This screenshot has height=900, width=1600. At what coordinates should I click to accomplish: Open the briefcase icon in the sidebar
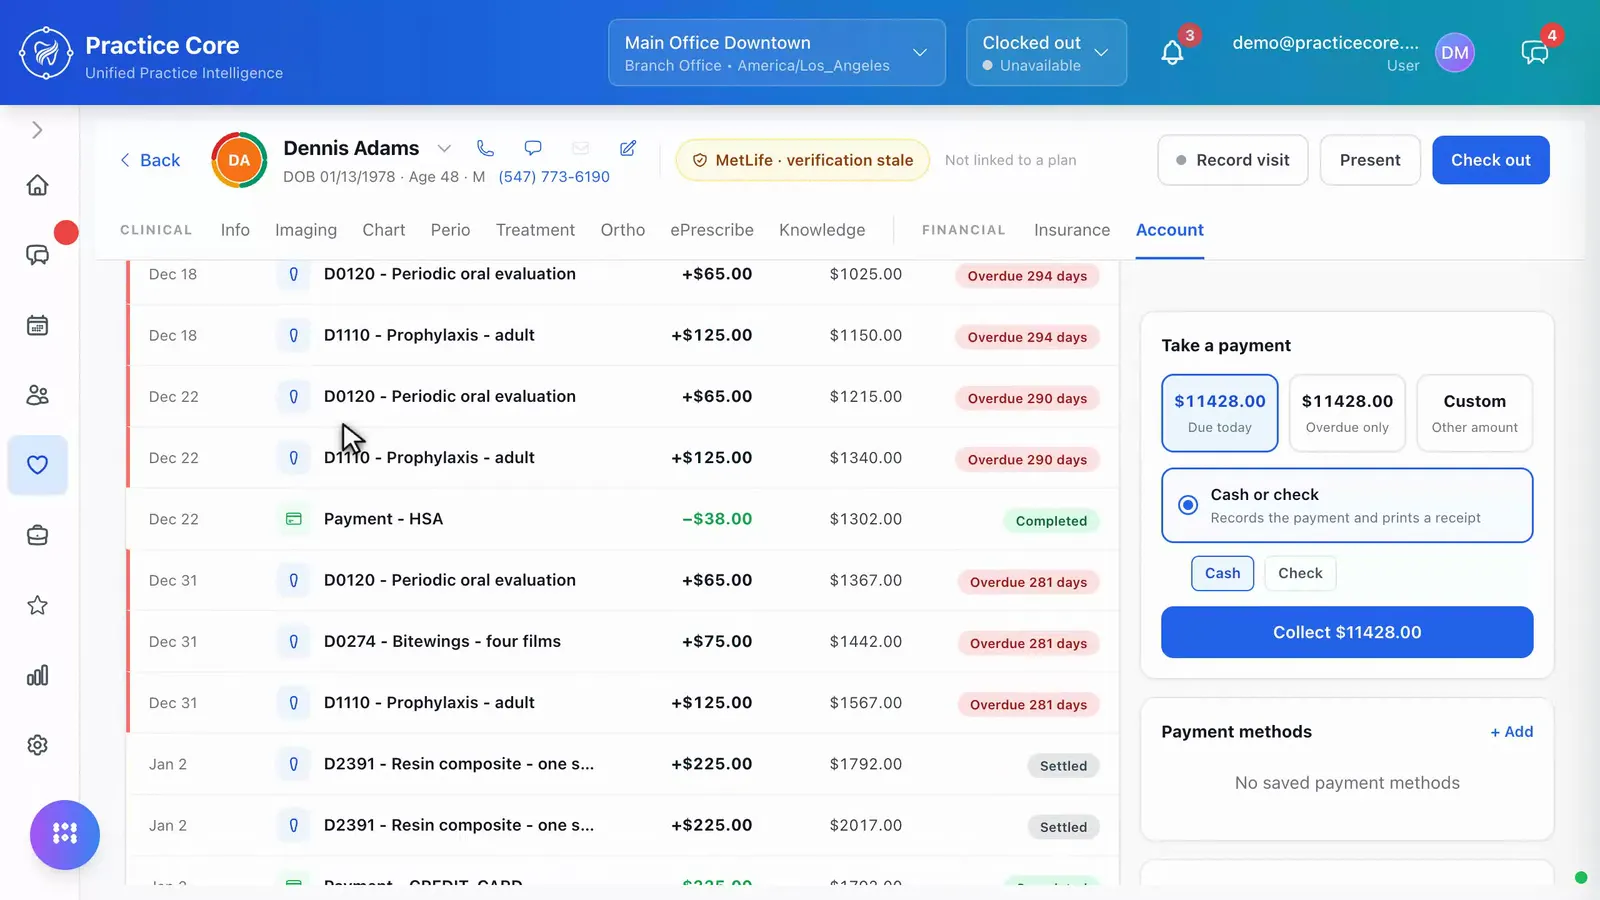click(x=37, y=535)
